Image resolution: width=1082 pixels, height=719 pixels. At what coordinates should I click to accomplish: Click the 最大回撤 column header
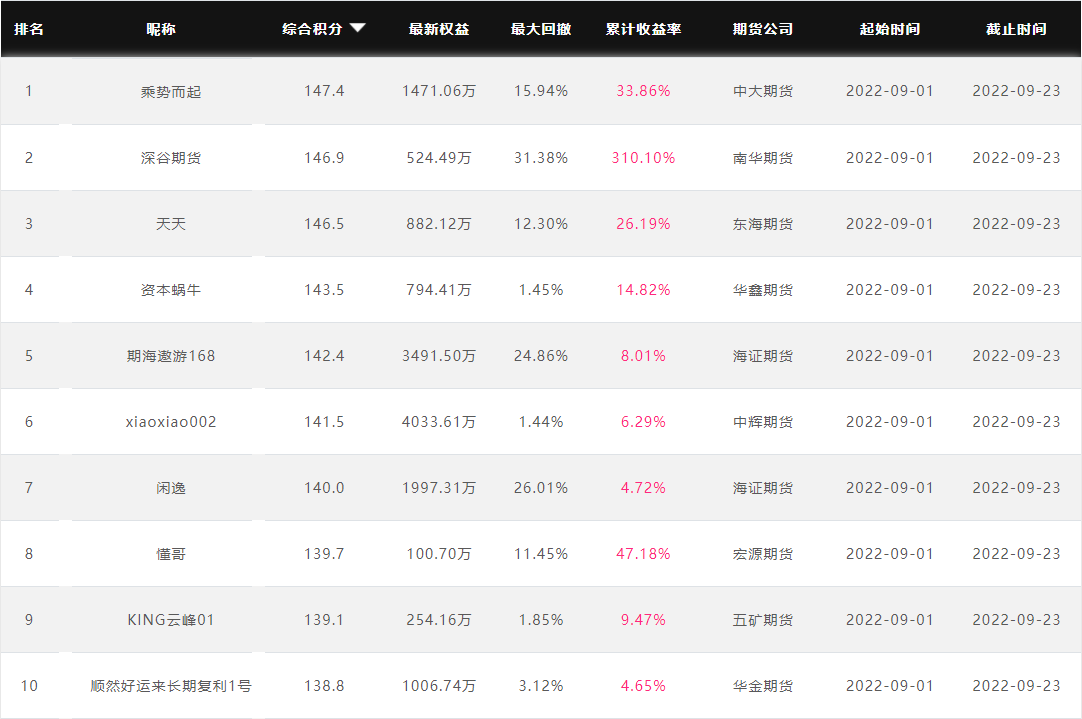(x=541, y=29)
